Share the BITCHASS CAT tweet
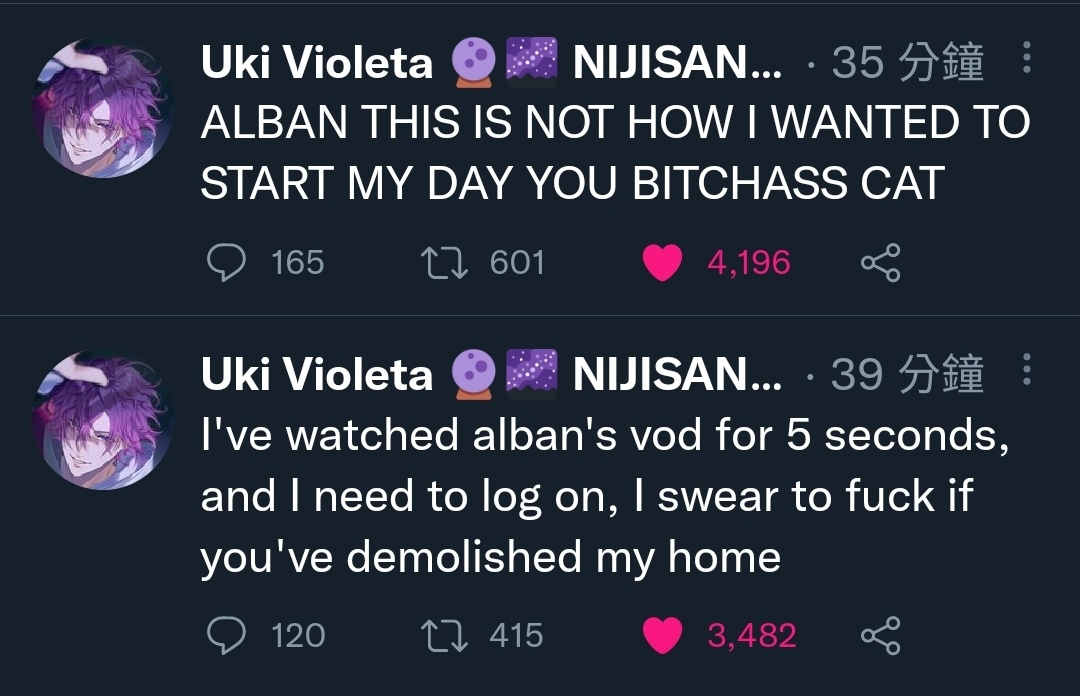Screen dimensions: 1080x696 880,263
